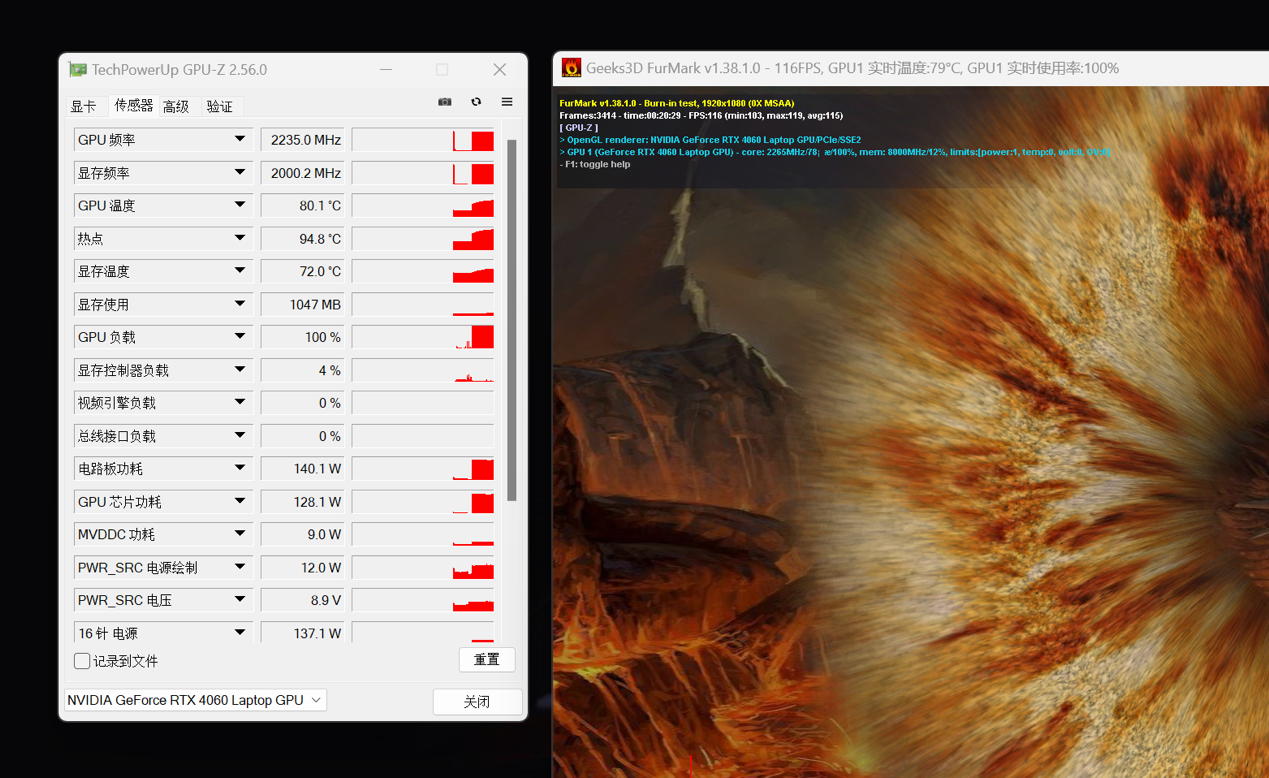Minimize the GPU-Z window
Viewport: 1269px width, 778px height.
[x=385, y=70]
